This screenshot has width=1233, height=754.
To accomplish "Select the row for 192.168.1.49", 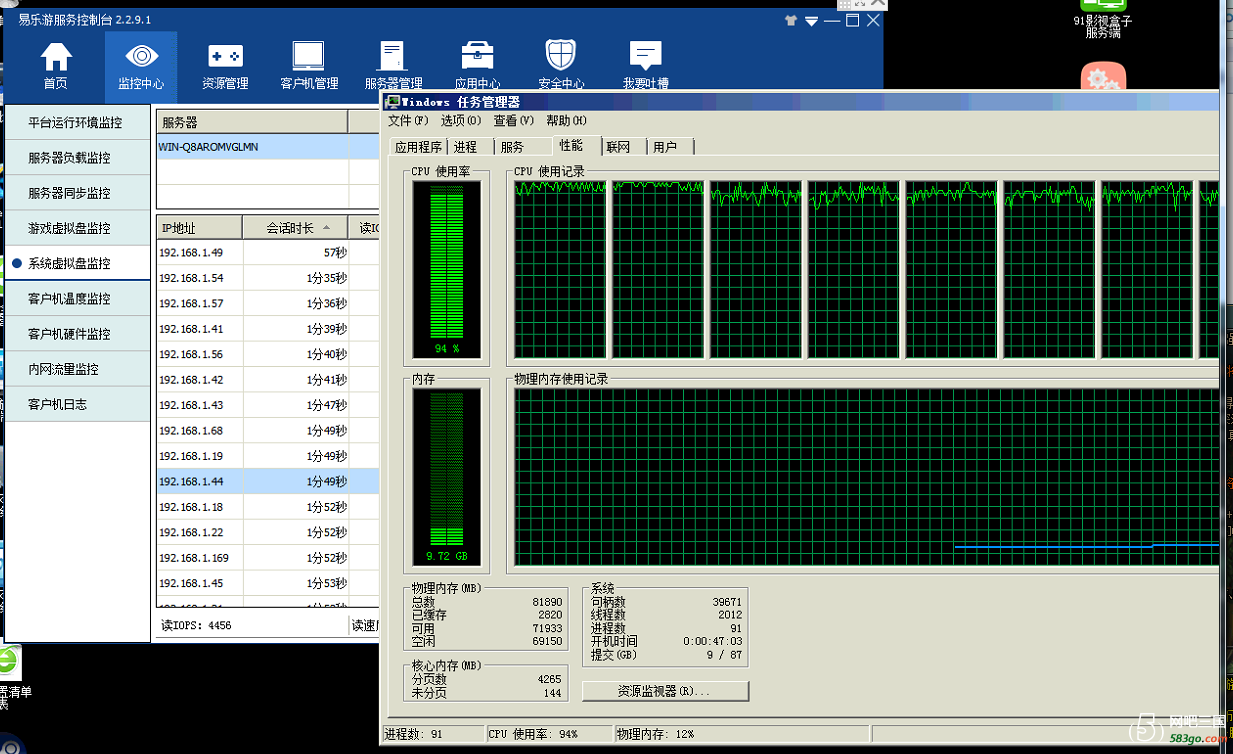I will click(x=268, y=253).
